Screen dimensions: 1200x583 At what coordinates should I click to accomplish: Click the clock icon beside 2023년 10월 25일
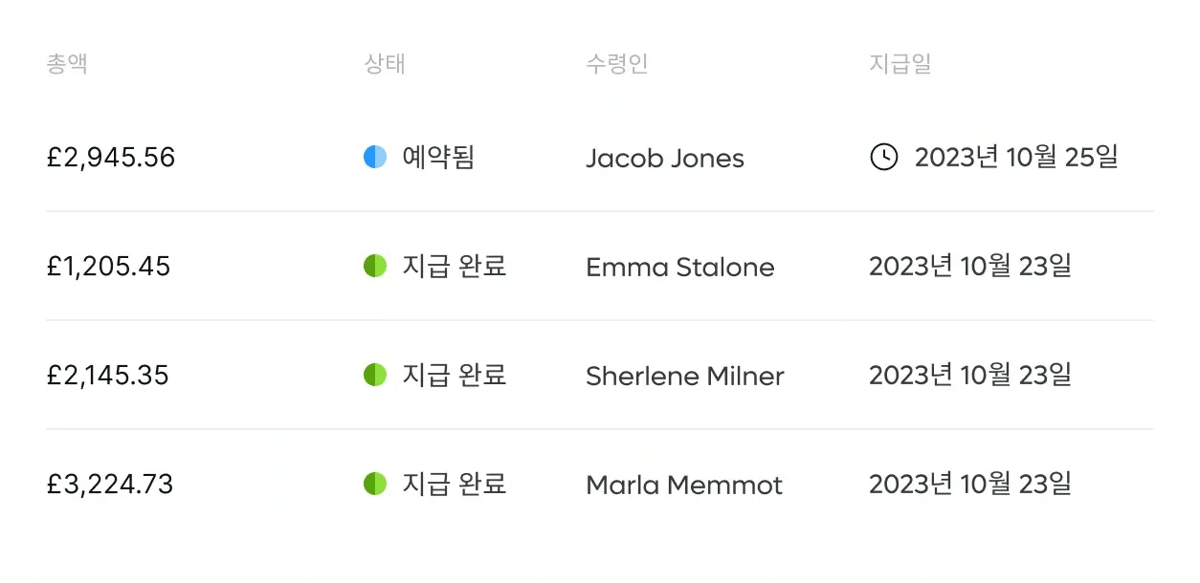[x=884, y=157]
